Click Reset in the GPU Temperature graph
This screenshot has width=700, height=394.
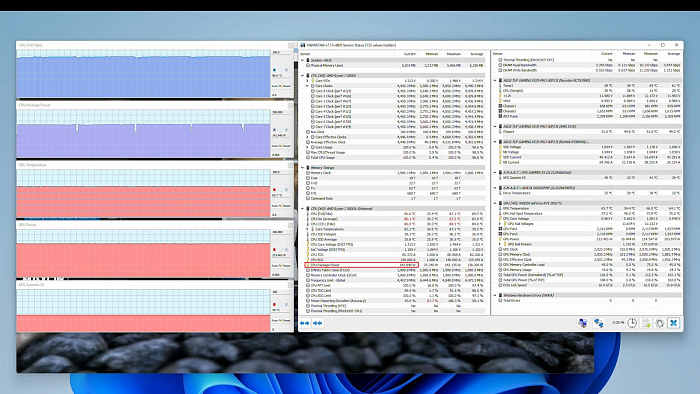coord(287,206)
